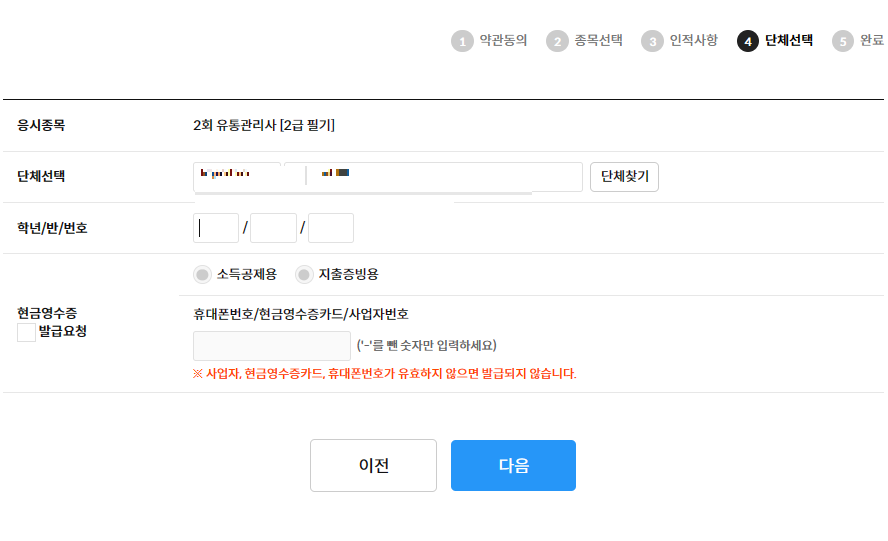
Task: Click the 반 (middle) input box
Action: pyautogui.click(x=273, y=228)
